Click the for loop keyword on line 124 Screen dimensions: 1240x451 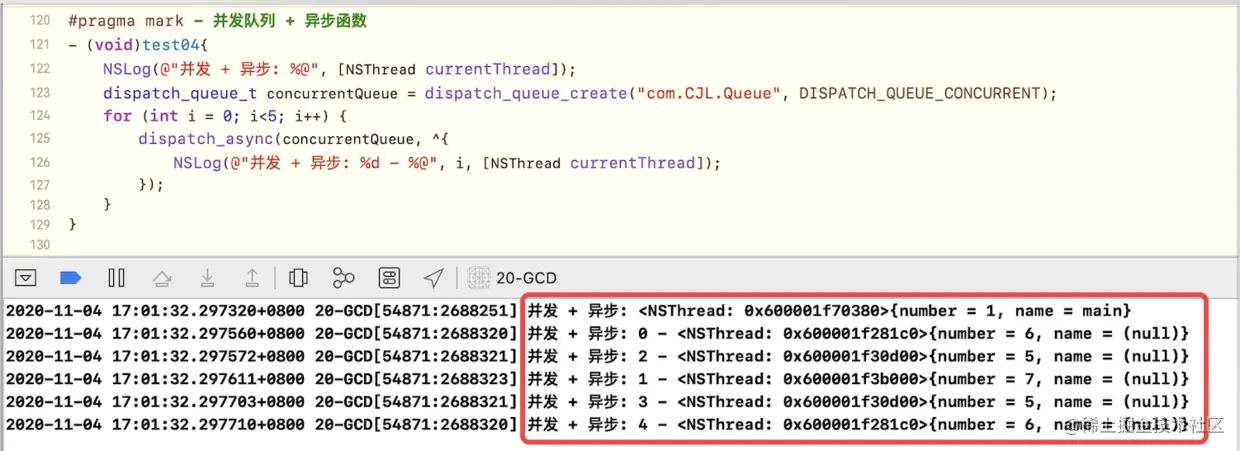117,116
